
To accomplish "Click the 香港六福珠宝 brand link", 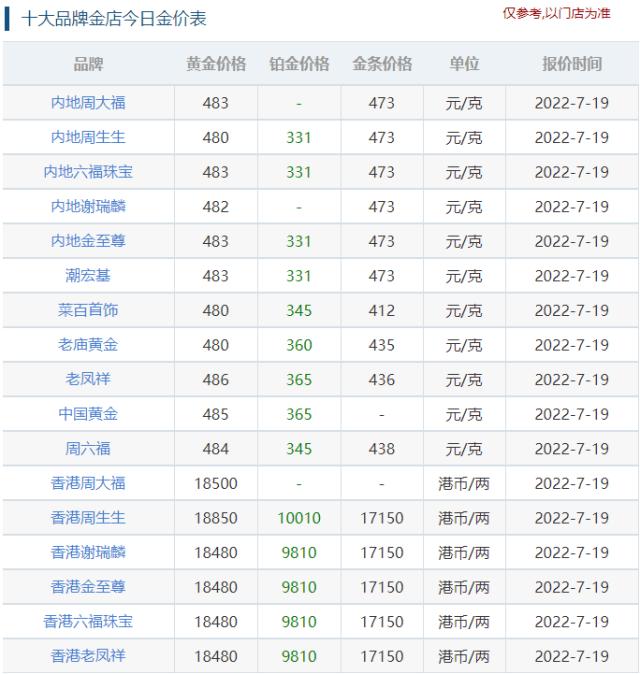I will [88, 622].
